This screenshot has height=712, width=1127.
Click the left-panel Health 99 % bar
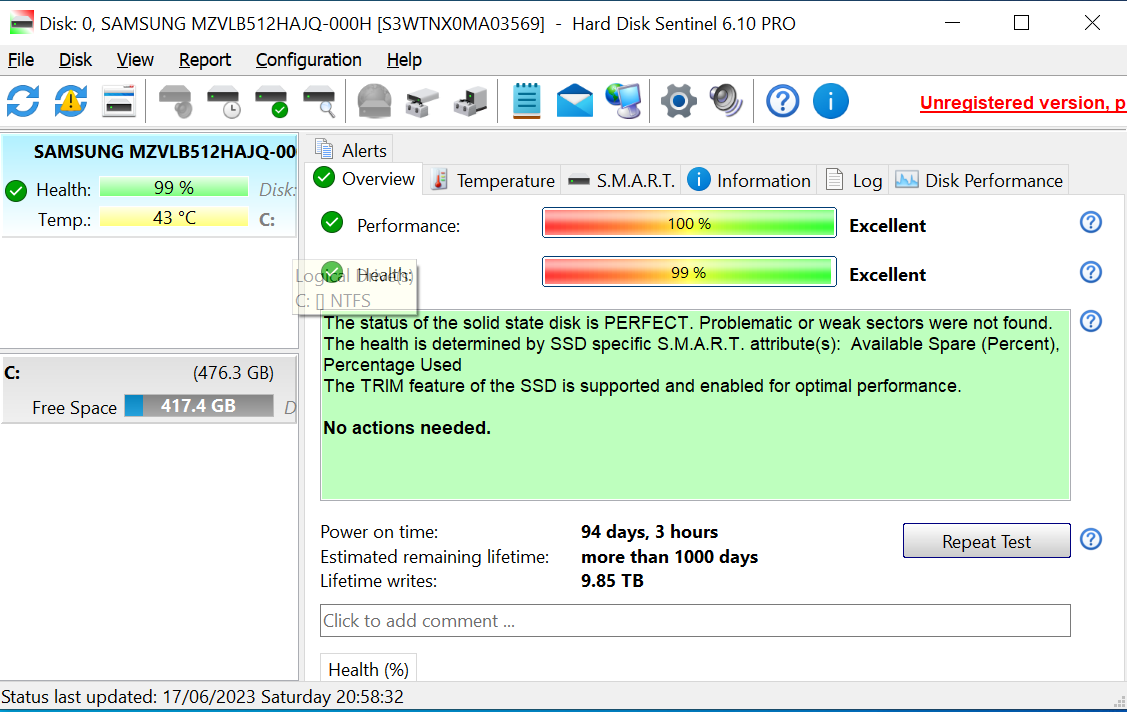coord(174,188)
